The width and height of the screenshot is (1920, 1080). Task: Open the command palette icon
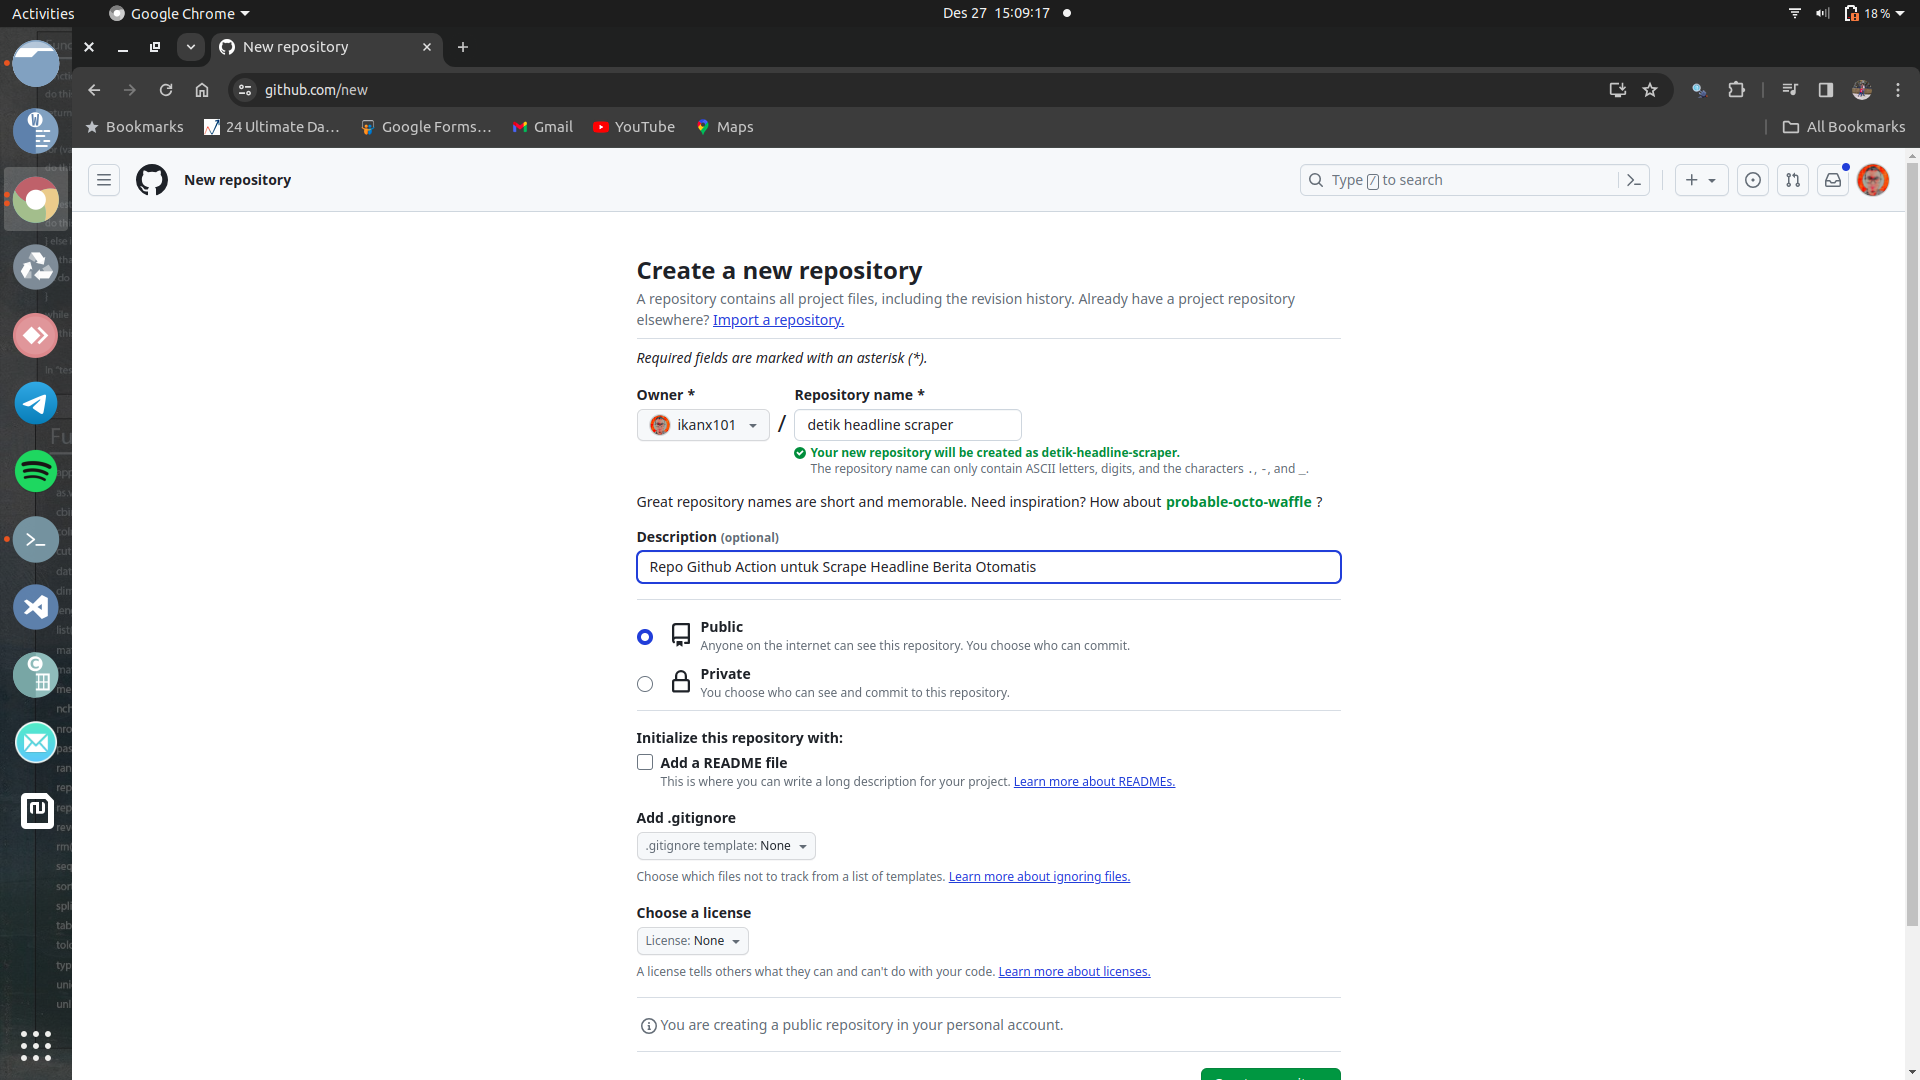[x=1634, y=180]
